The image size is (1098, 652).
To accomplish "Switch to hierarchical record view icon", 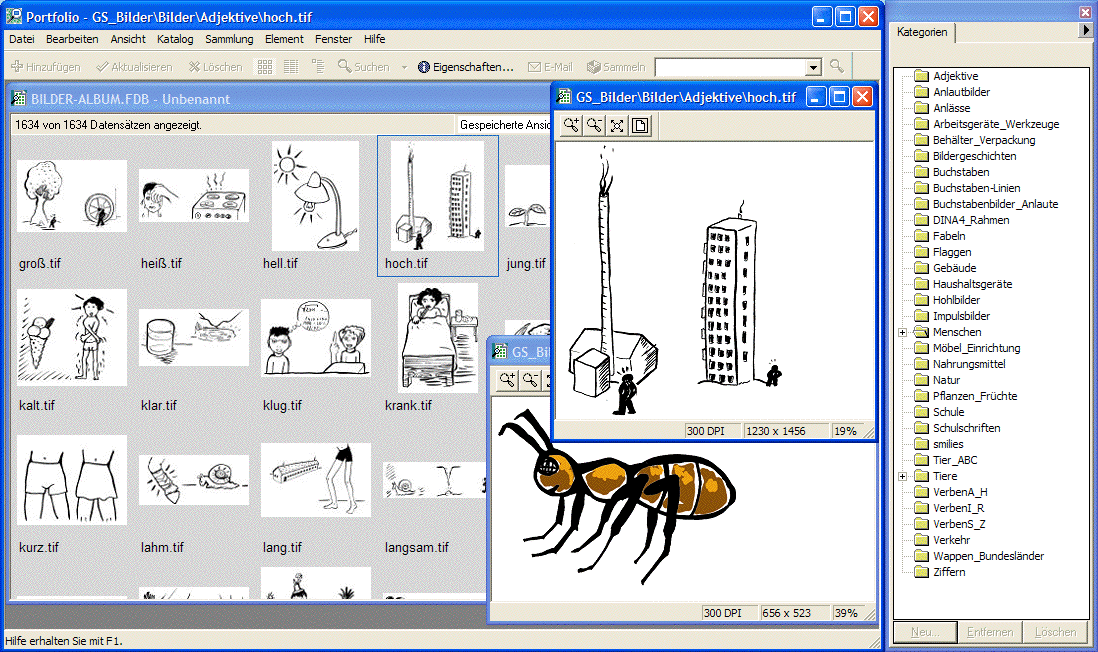I will 318,67.
